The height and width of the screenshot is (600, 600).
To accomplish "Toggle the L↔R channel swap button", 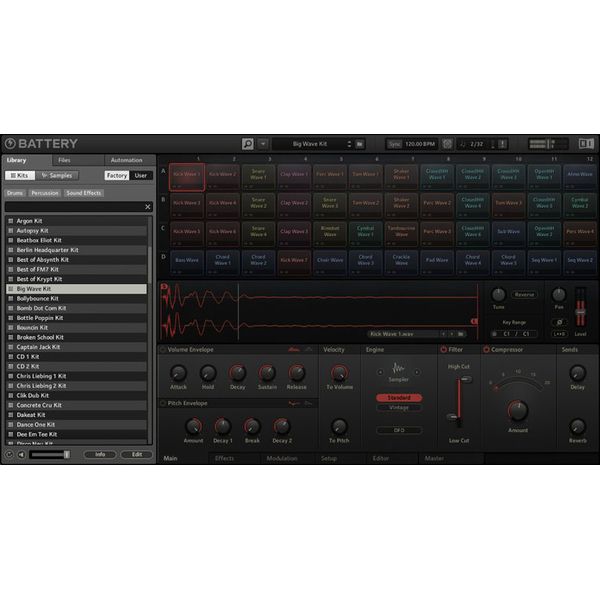I will (559, 334).
